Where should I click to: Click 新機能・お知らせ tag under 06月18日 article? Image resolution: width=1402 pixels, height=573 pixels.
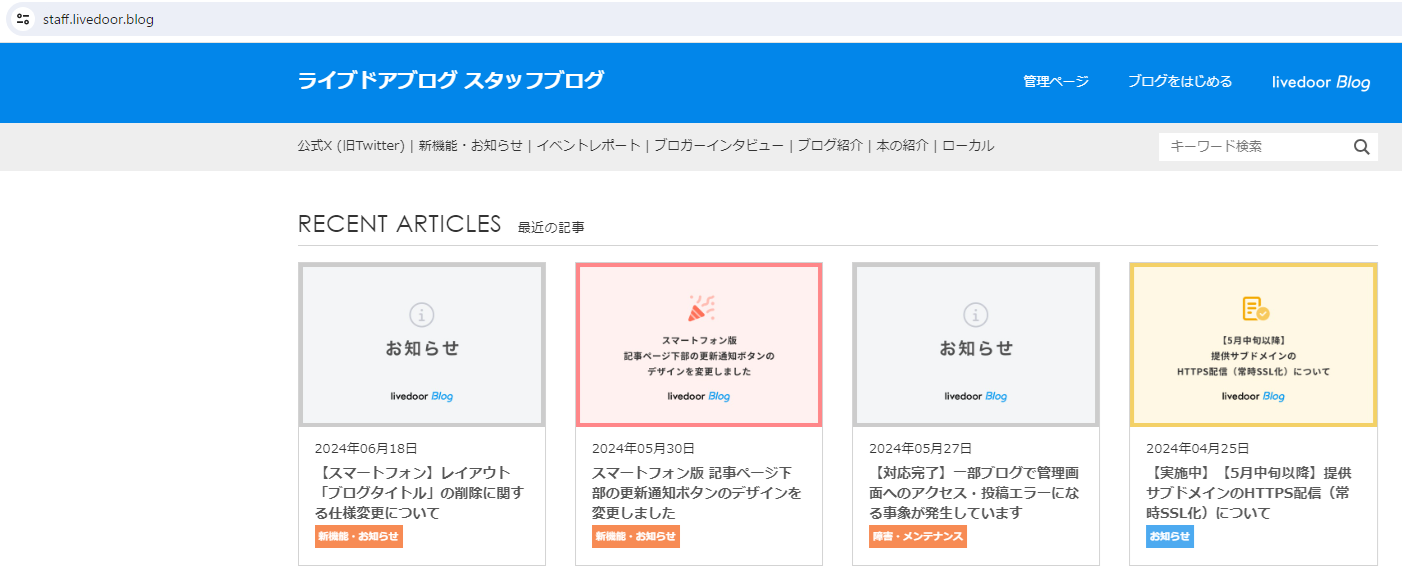(359, 537)
